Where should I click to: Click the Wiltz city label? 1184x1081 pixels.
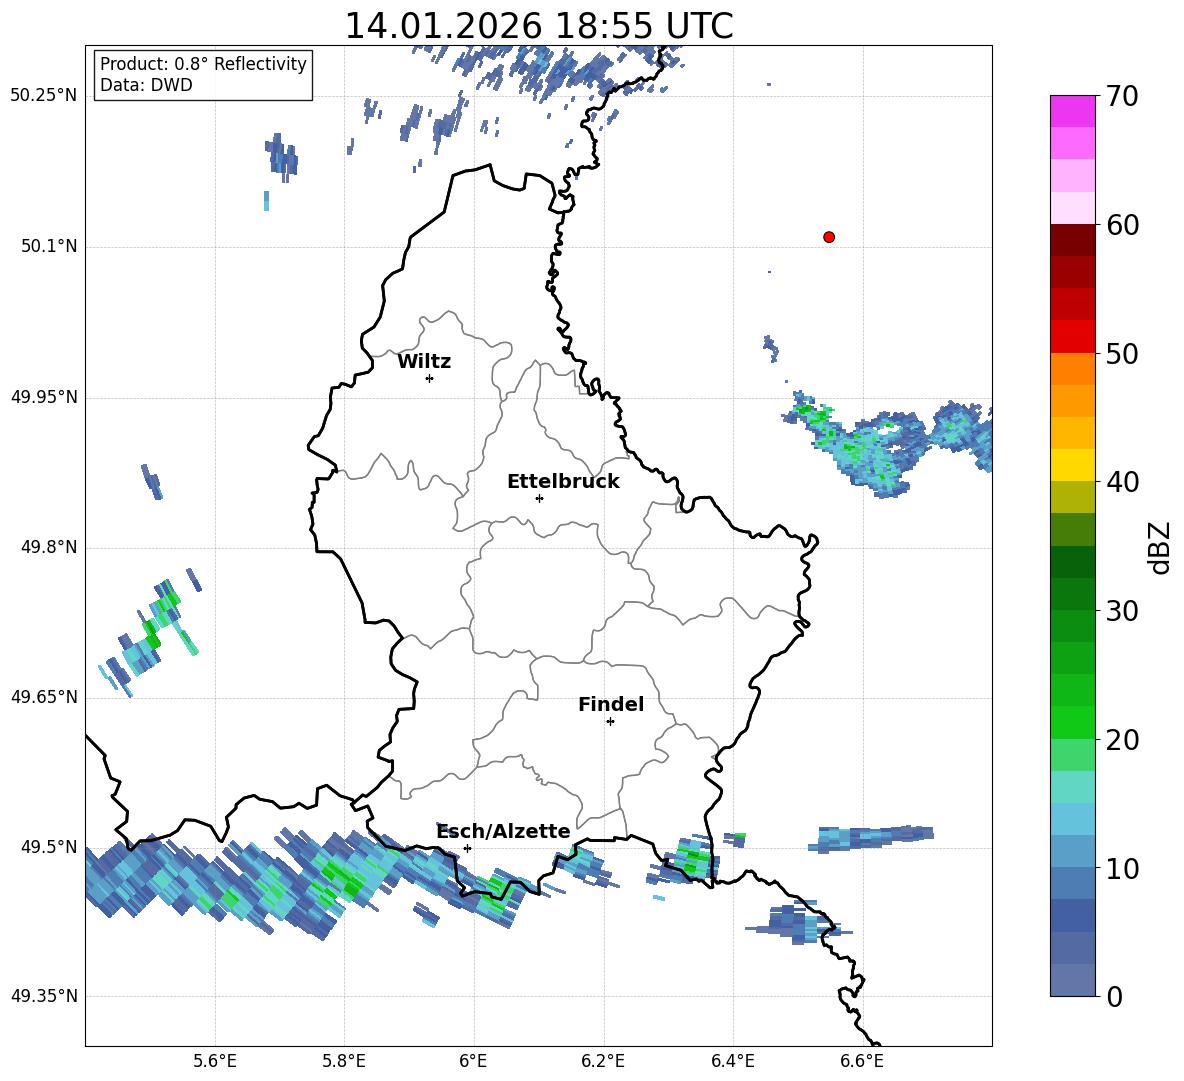(424, 362)
